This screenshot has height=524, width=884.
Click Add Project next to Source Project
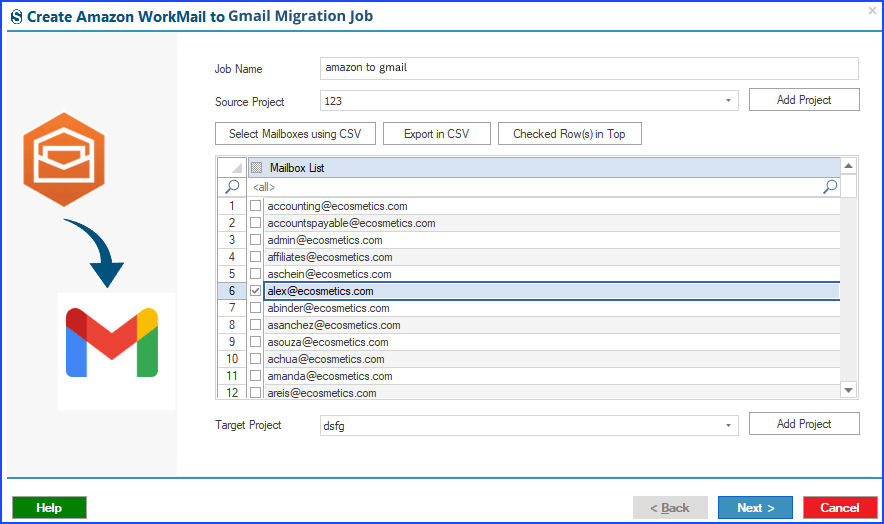coord(804,100)
